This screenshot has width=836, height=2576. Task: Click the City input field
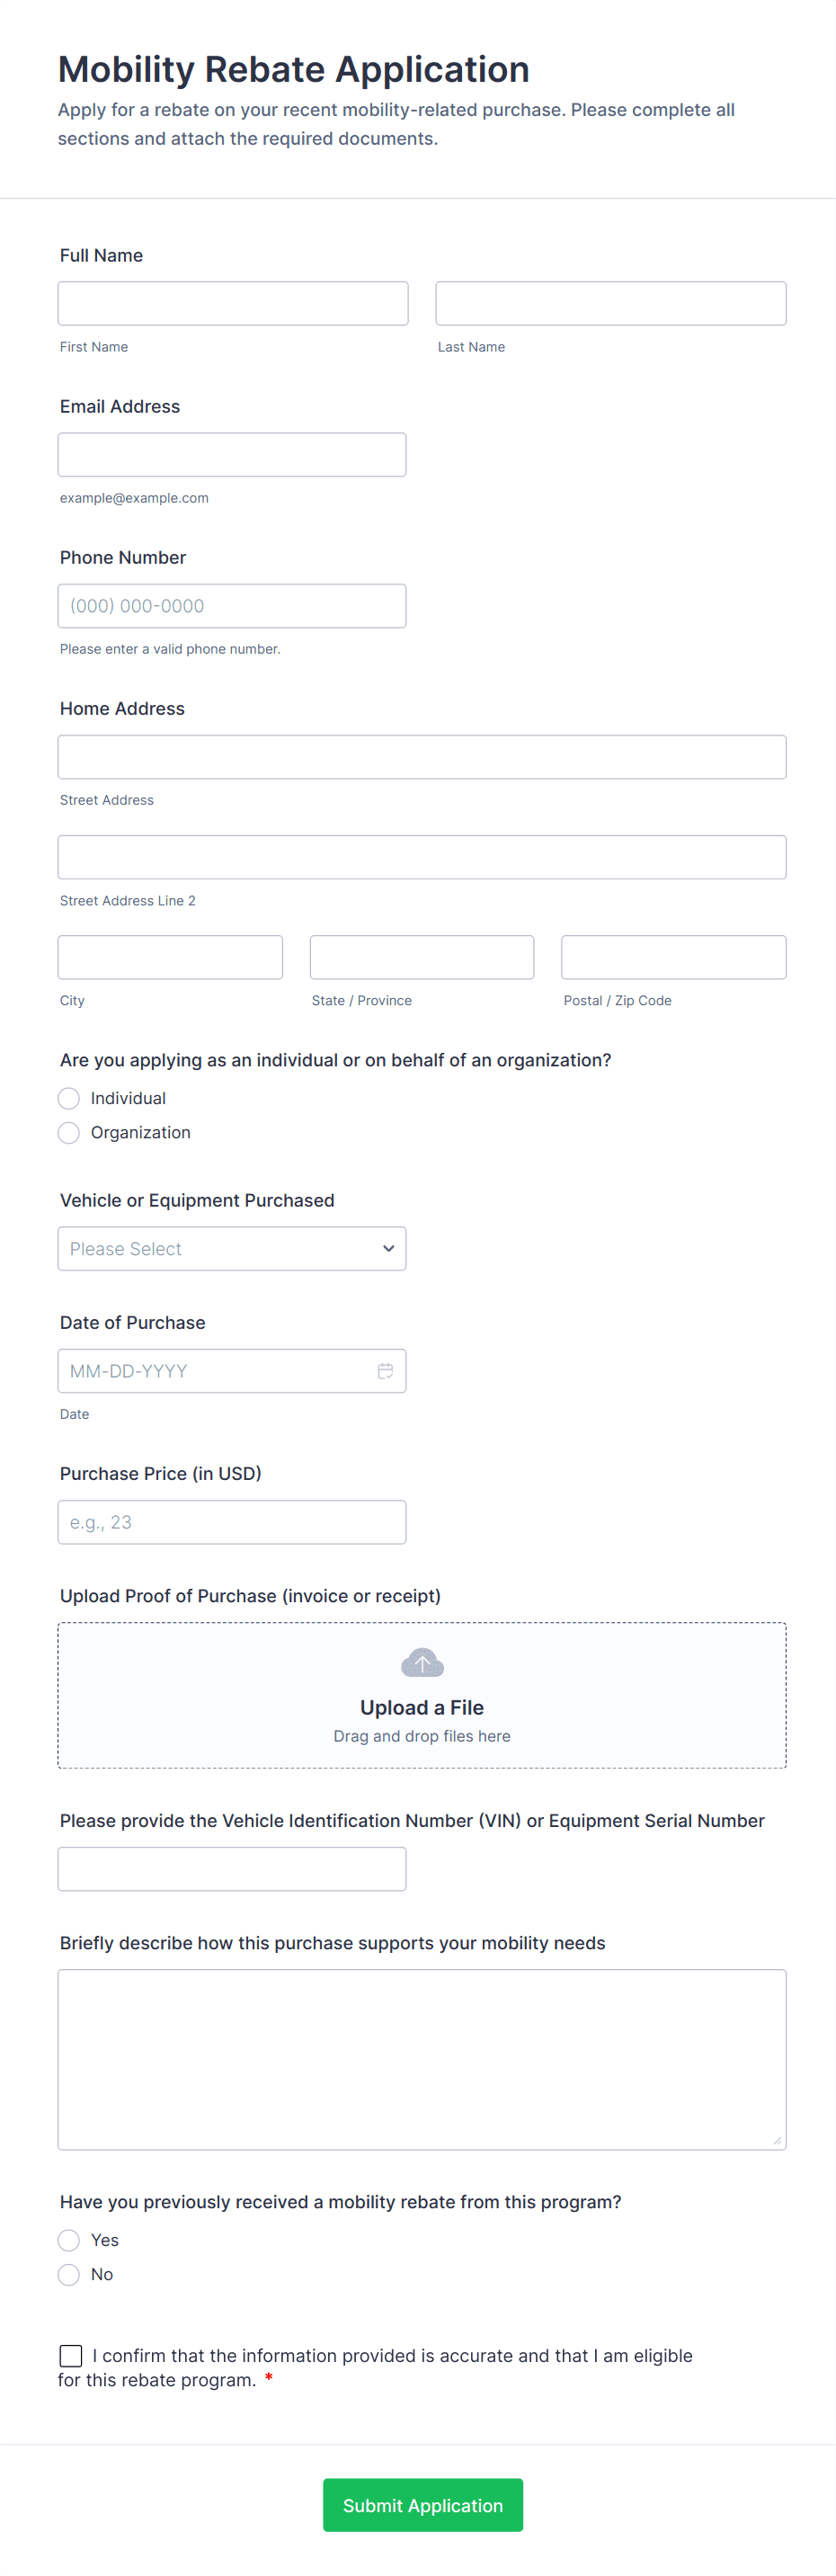coord(170,957)
